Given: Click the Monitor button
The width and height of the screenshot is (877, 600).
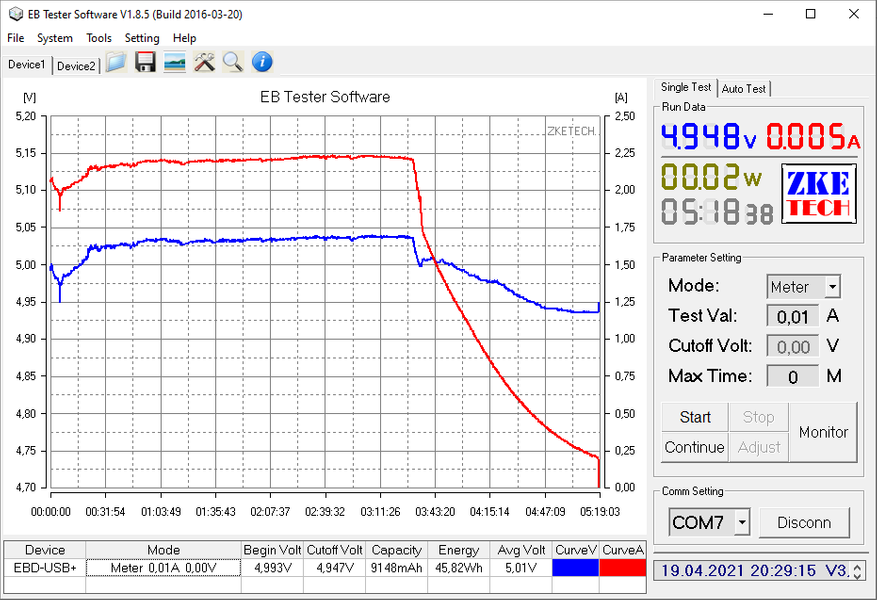Looking at the screenshot, I should tap(823, 432).
